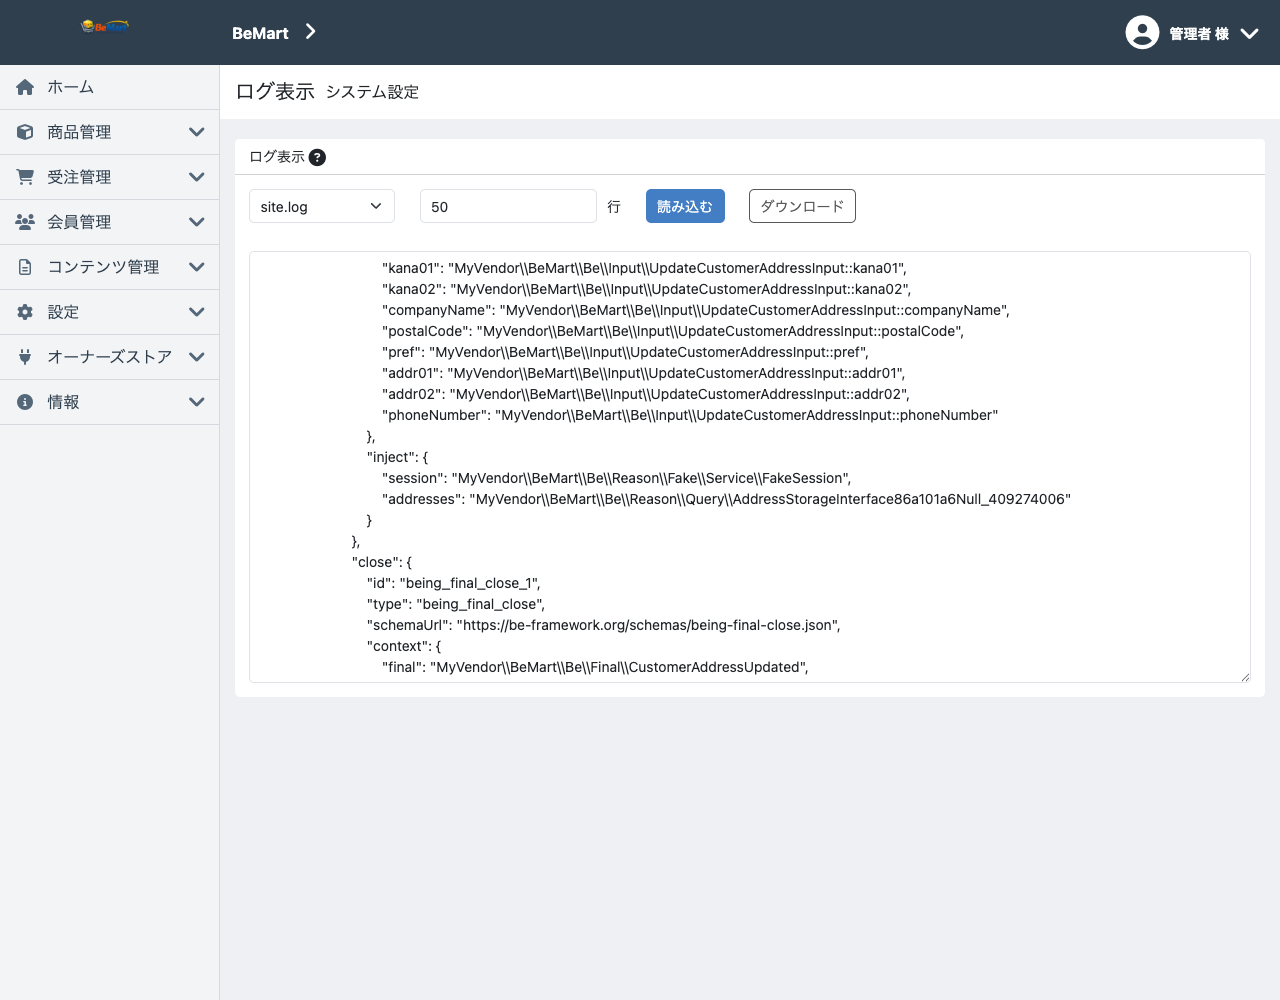Open the 管理者 様 account dropdown arrow
Viewport: 1280px width, 1000px height.
1249,33
